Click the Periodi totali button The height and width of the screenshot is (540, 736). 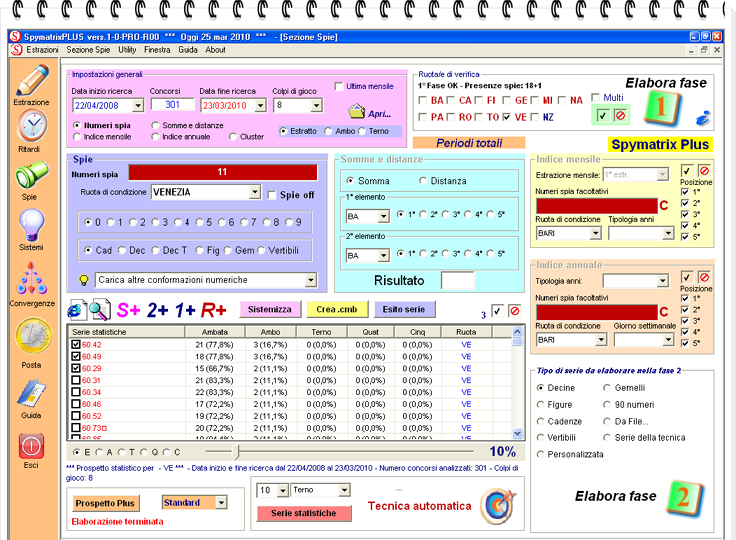tap(469, 143)
